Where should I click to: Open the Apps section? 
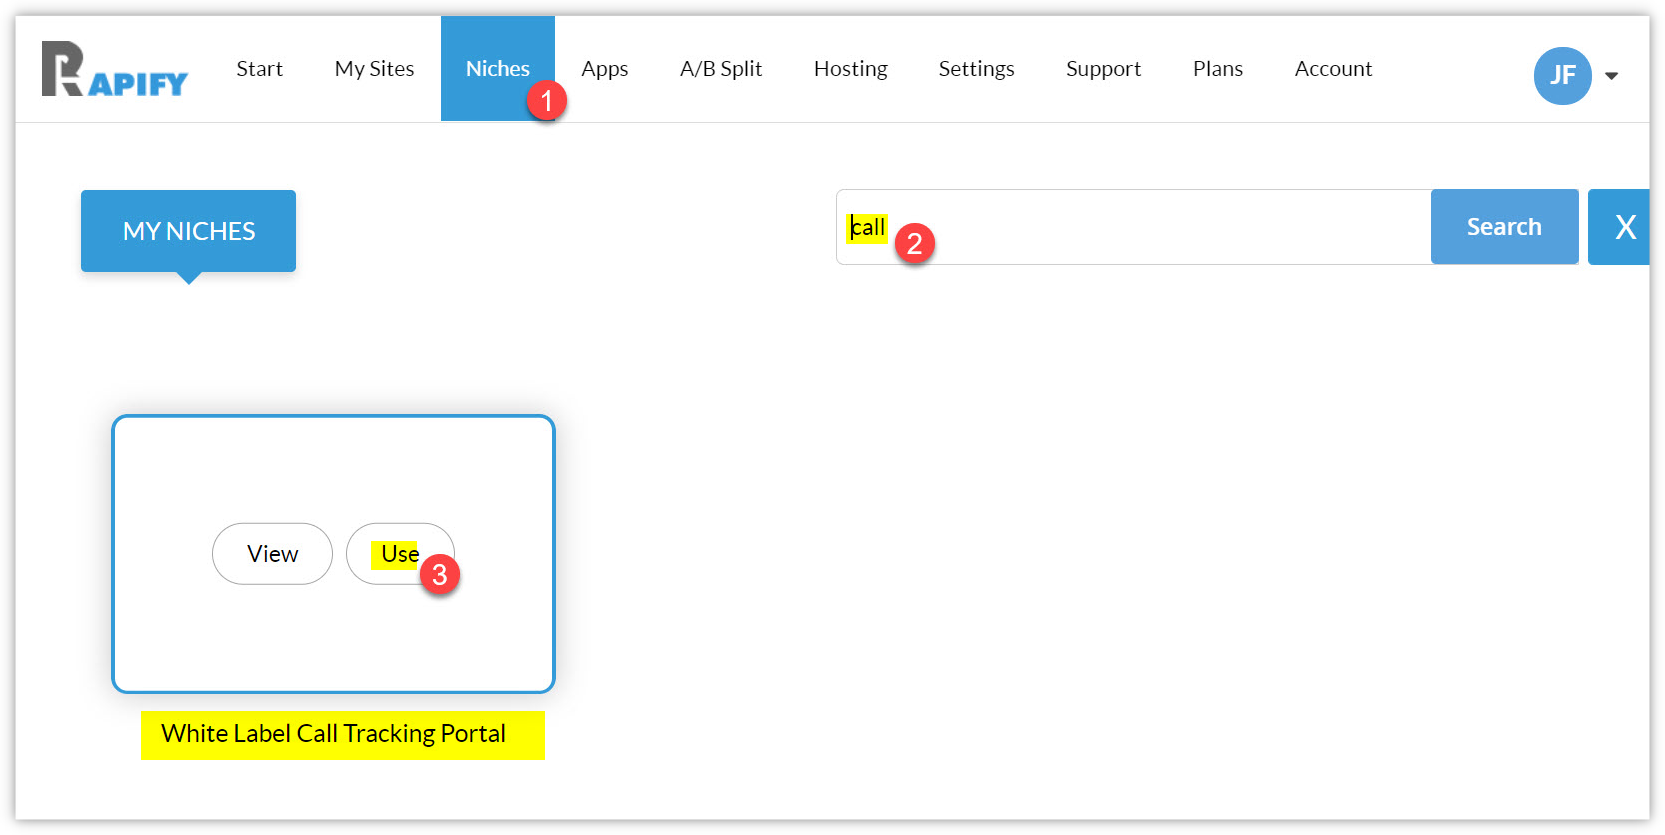pyautogui.click(x=604, y=69)
